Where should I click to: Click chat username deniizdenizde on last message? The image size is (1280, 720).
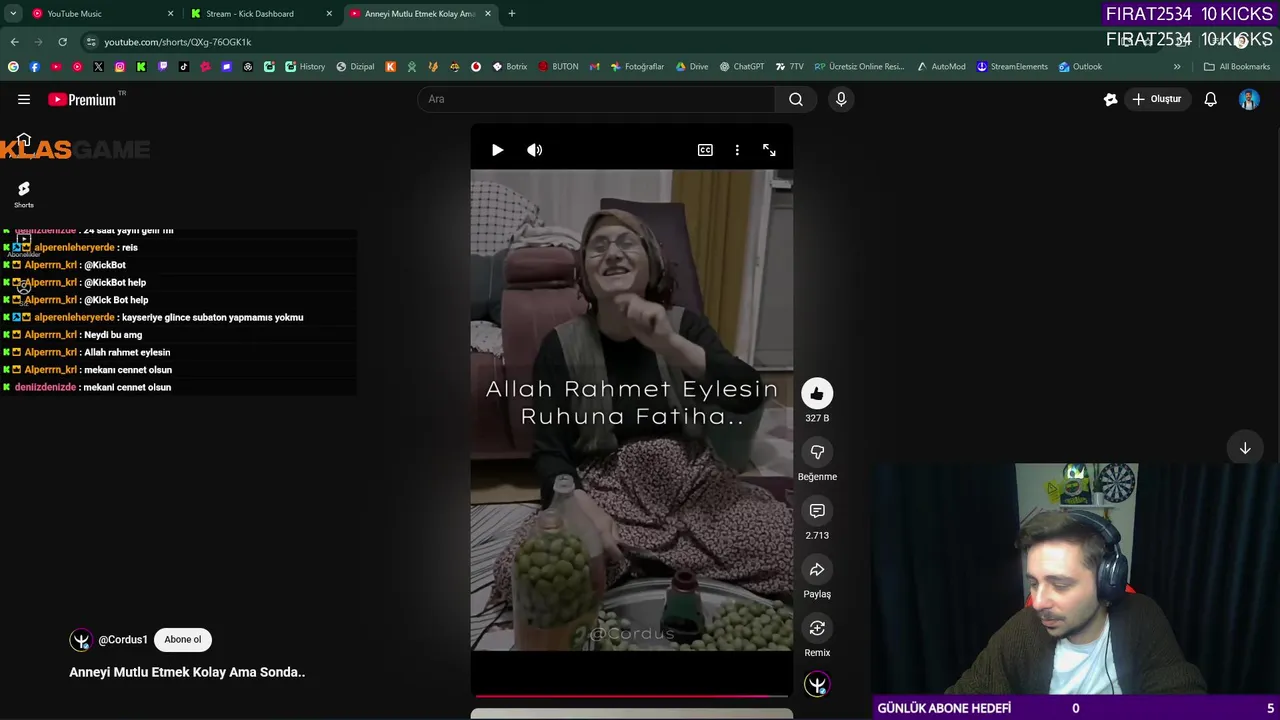point(45,387)
